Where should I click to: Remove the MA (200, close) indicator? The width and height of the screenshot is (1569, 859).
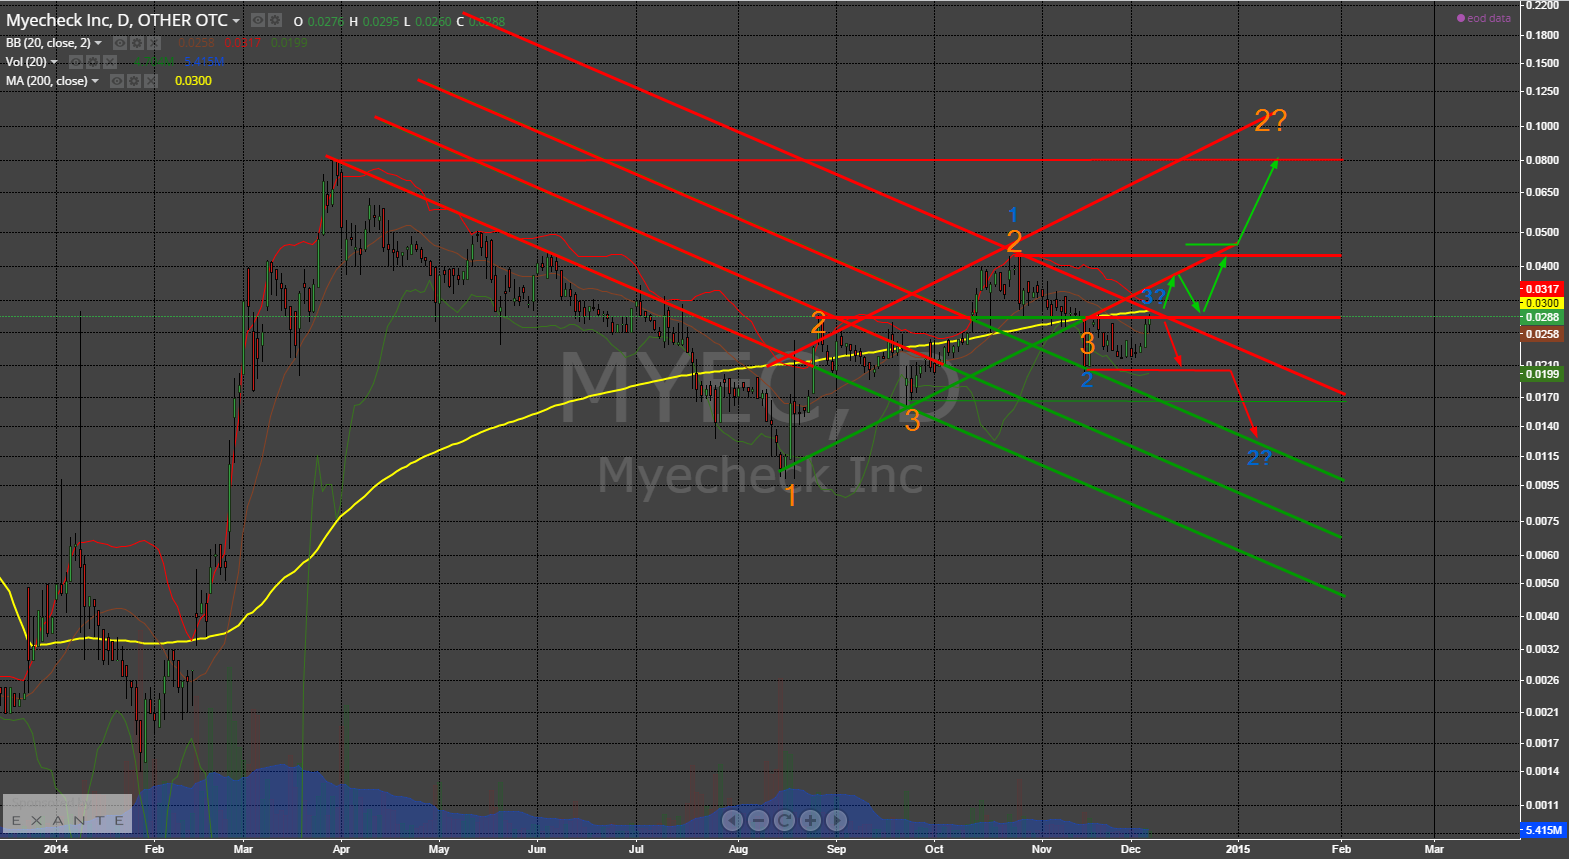click(151, 81)
